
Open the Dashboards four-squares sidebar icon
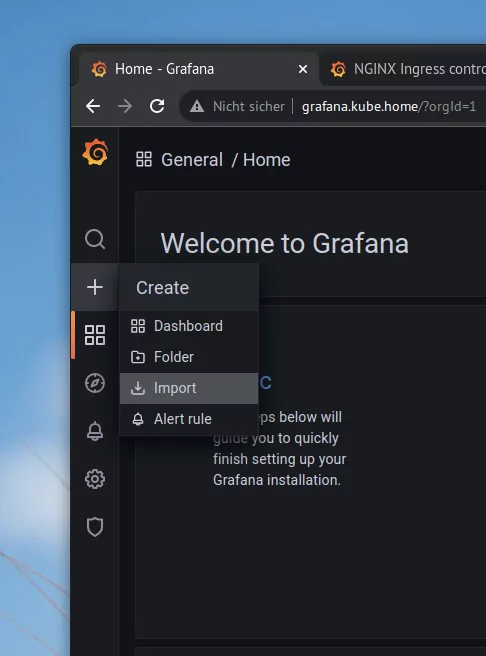click(95, 335)
